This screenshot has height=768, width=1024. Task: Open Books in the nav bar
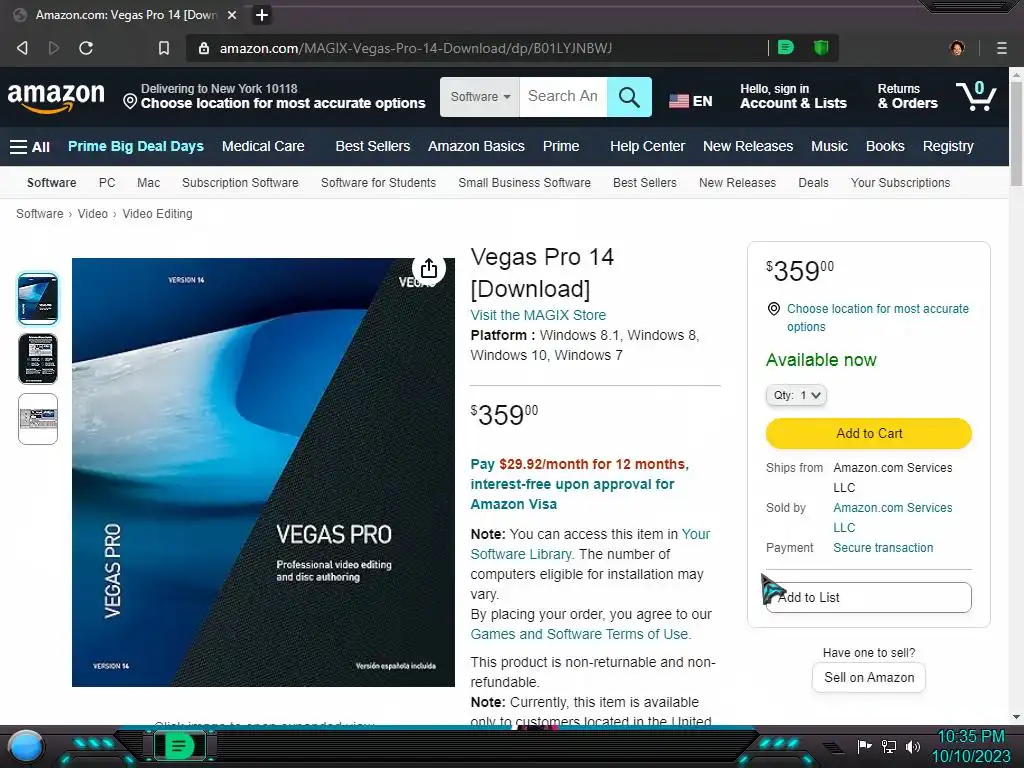885,146
